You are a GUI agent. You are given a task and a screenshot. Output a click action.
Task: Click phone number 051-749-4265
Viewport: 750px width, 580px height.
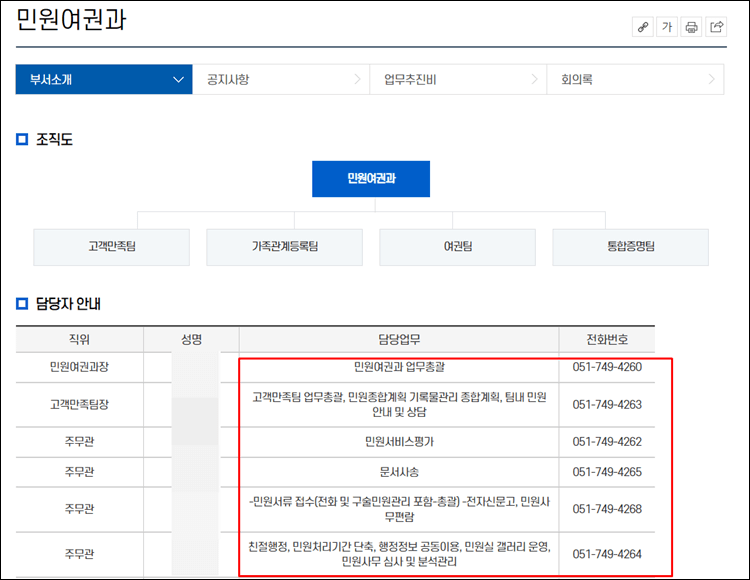coord(607,472)
